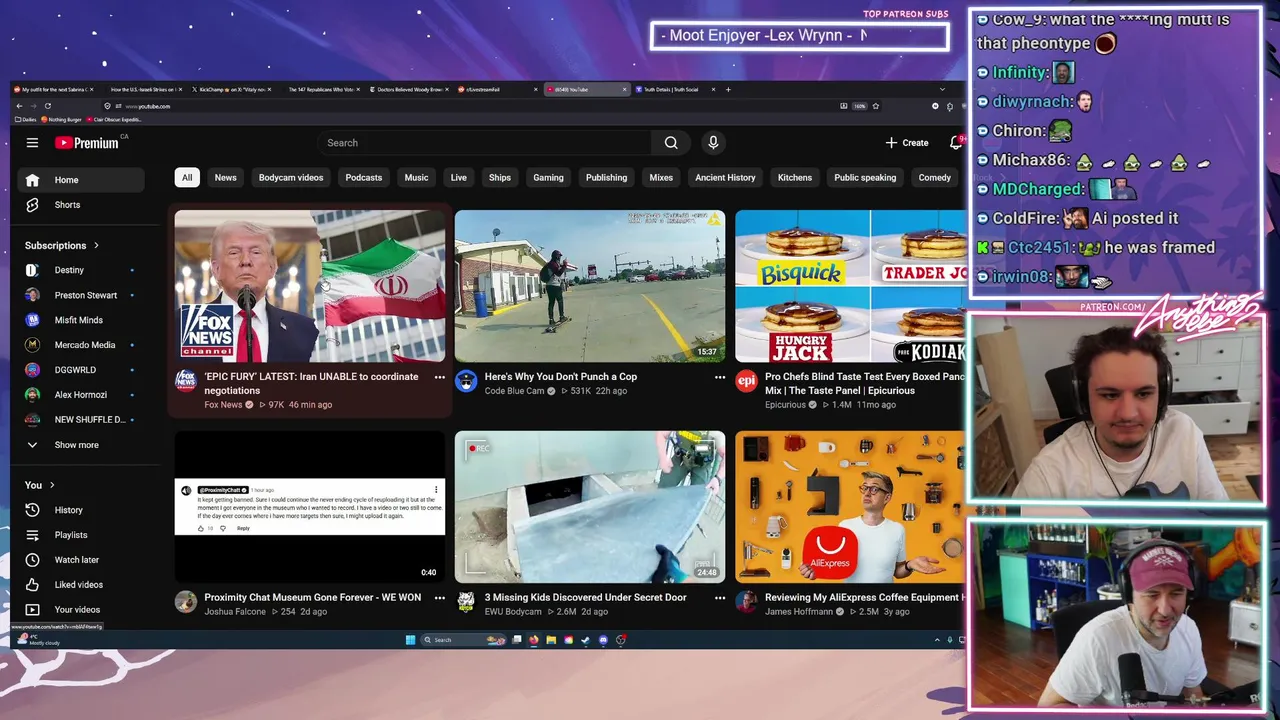This screenshot has height=720, width=1280.
Task: Click the browser reload button
Action: point(47,106)
